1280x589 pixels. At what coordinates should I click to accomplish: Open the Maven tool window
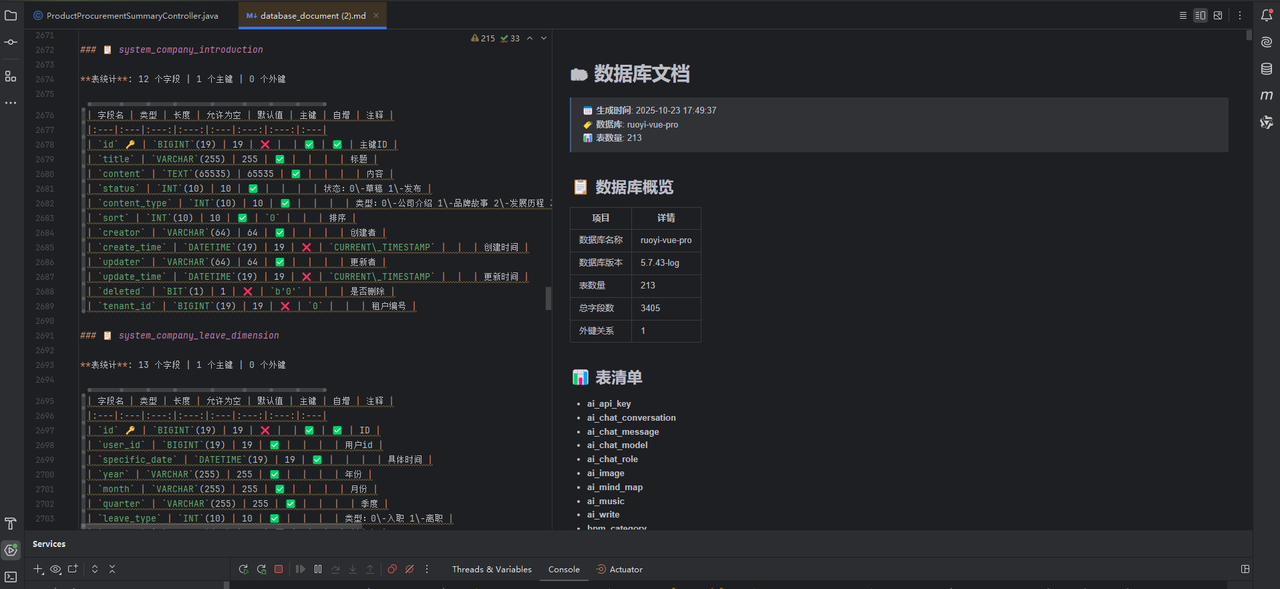[1266, 95]
